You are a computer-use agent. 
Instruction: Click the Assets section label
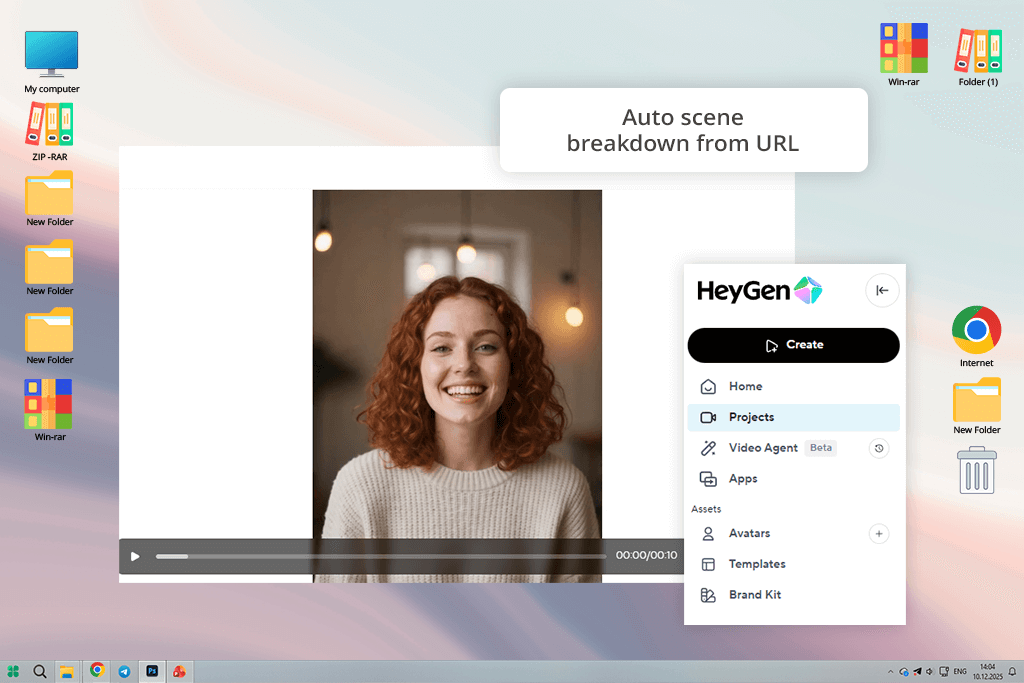[x=706, y=509]
